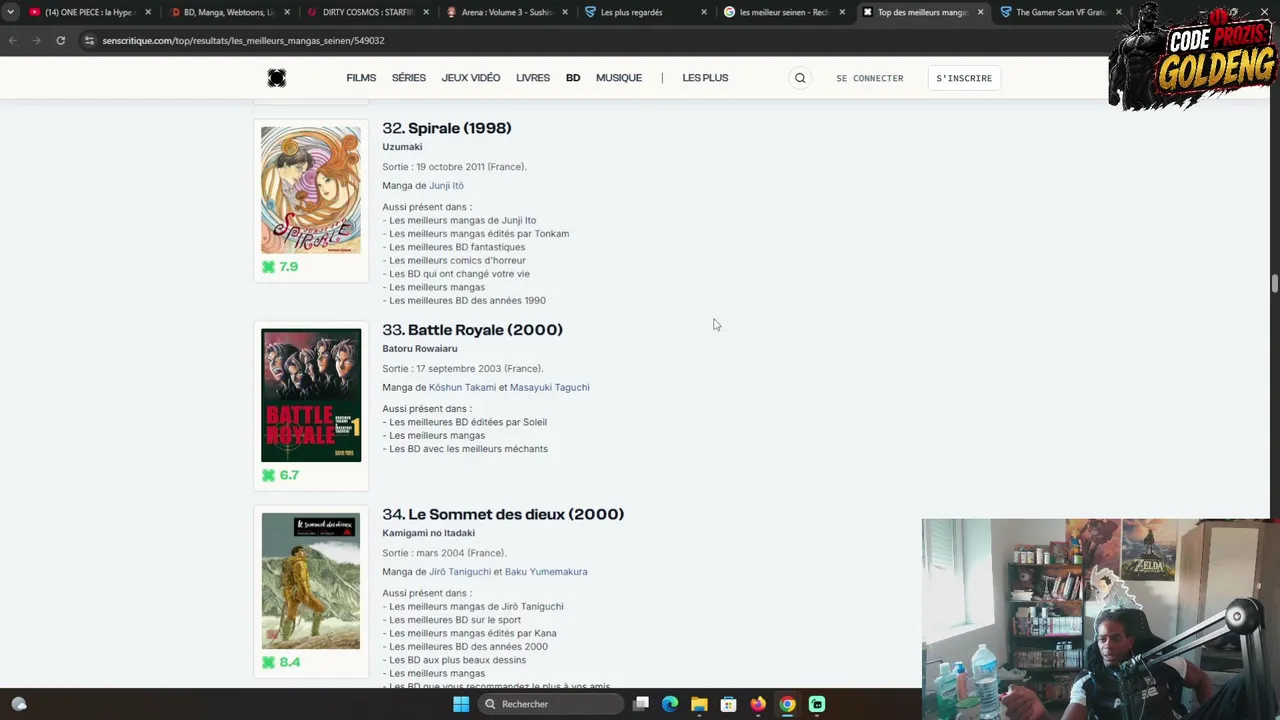
Task: Close the les meilleur seinen search tab
Action: click(842, 12)
